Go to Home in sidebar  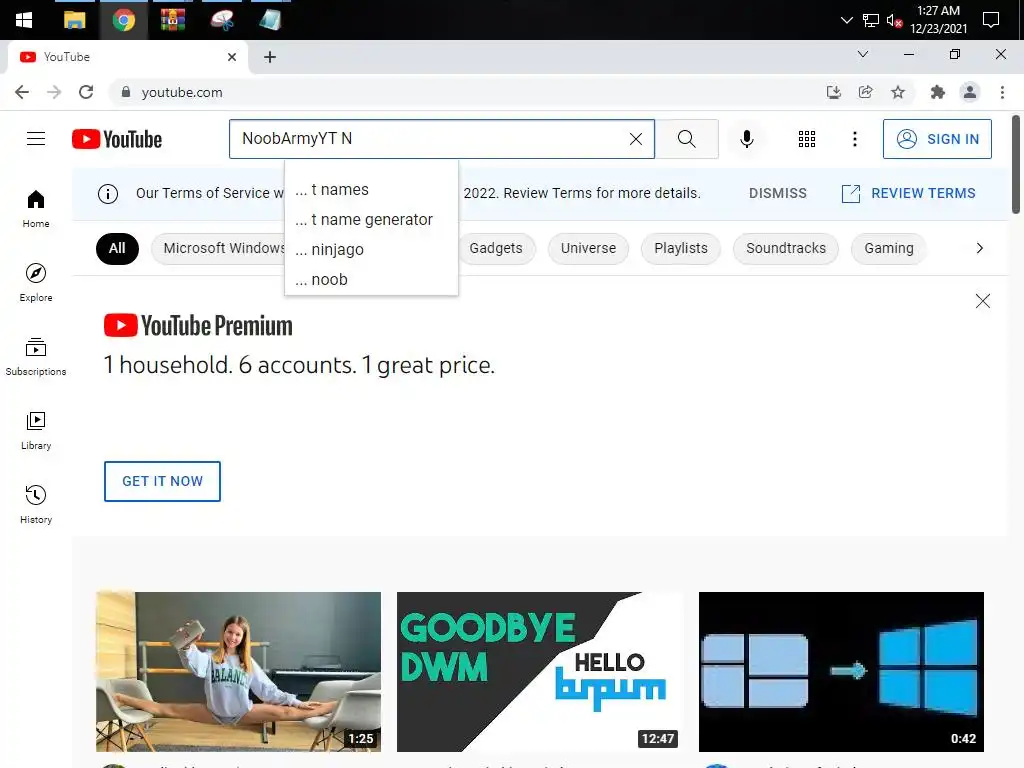coord(36,209)
